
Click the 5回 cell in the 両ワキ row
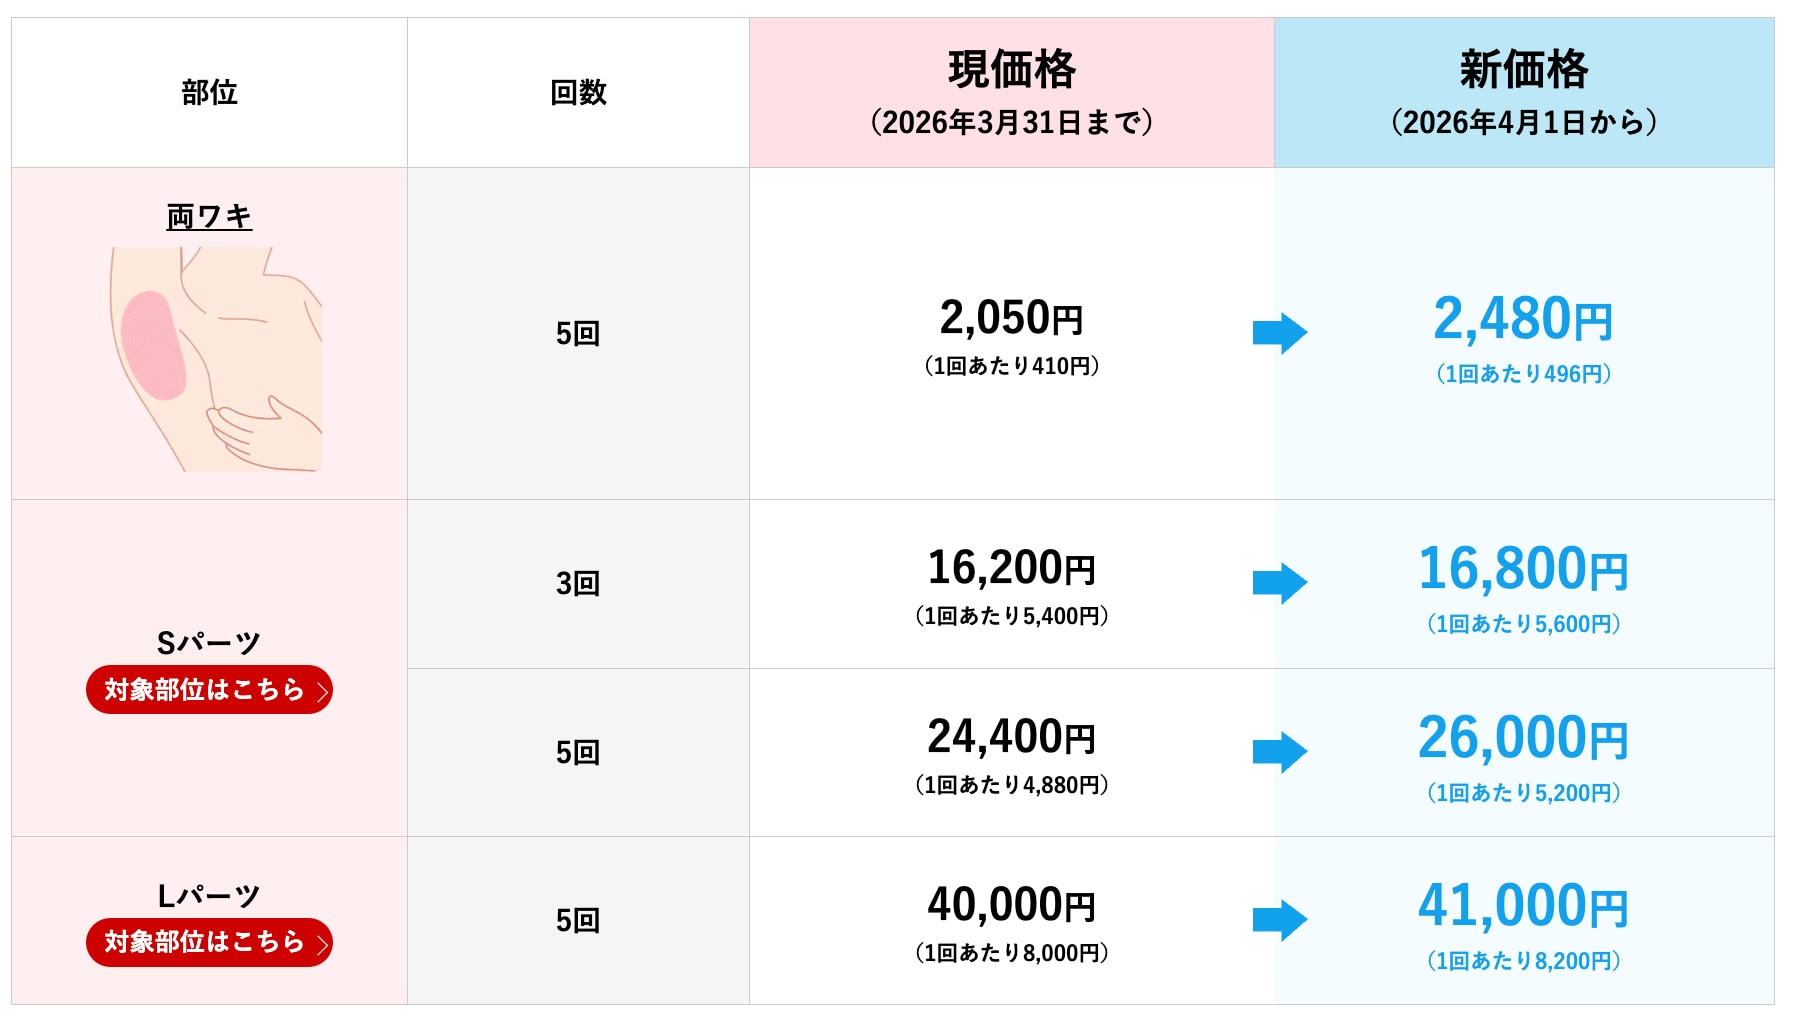[577, 333]
